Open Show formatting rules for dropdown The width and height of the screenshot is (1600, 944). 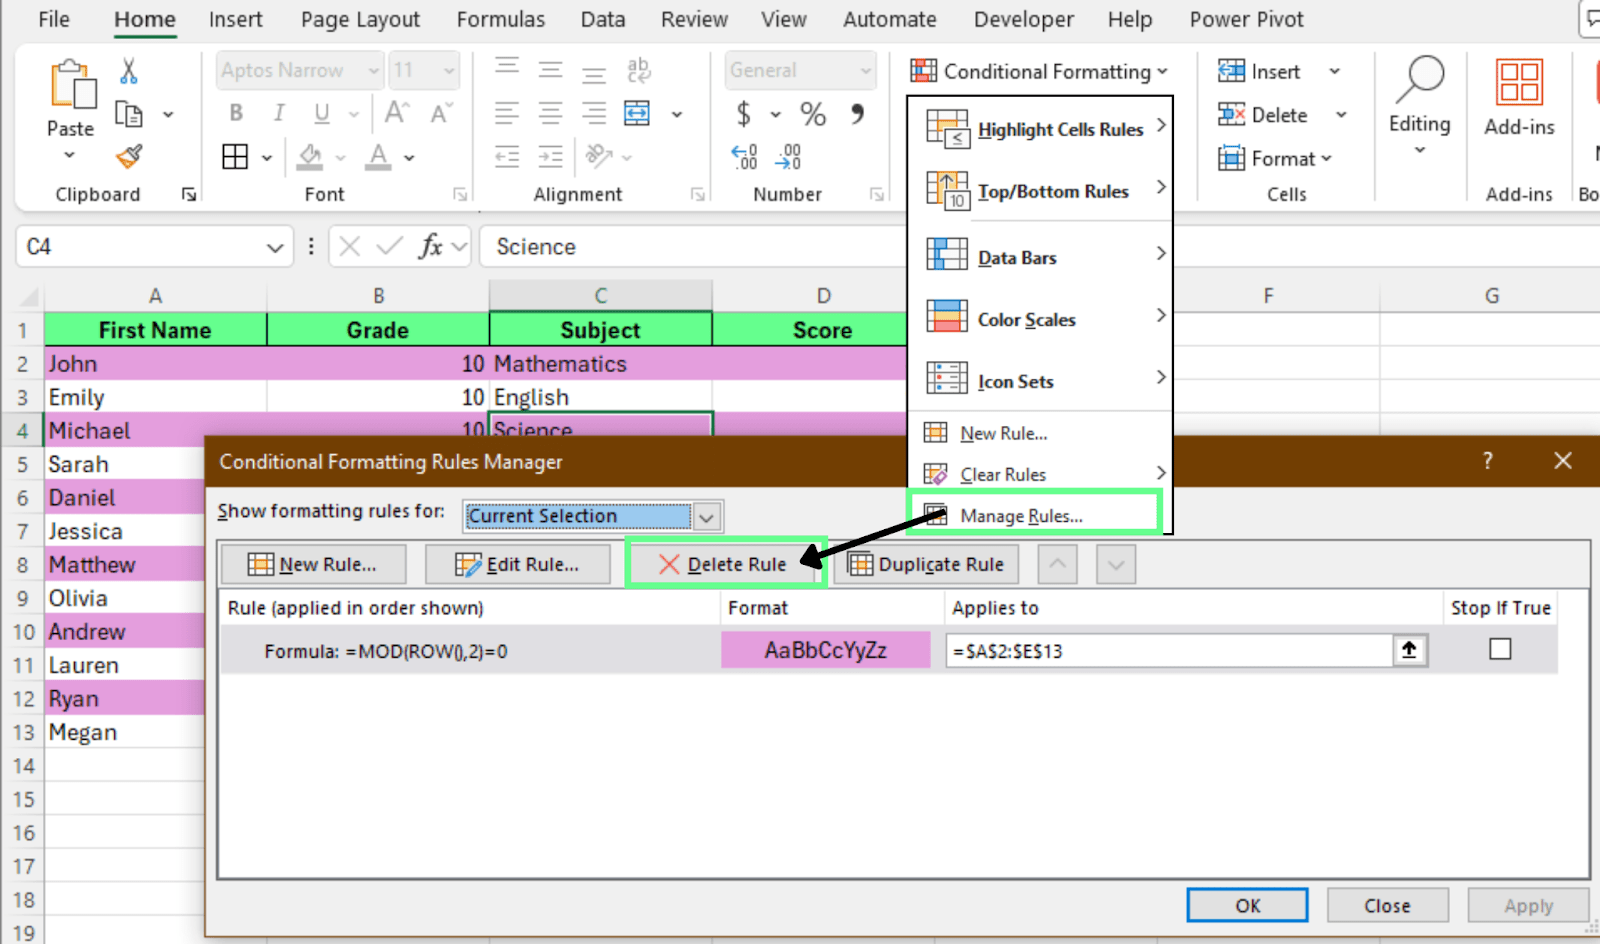tap(707, 516)
